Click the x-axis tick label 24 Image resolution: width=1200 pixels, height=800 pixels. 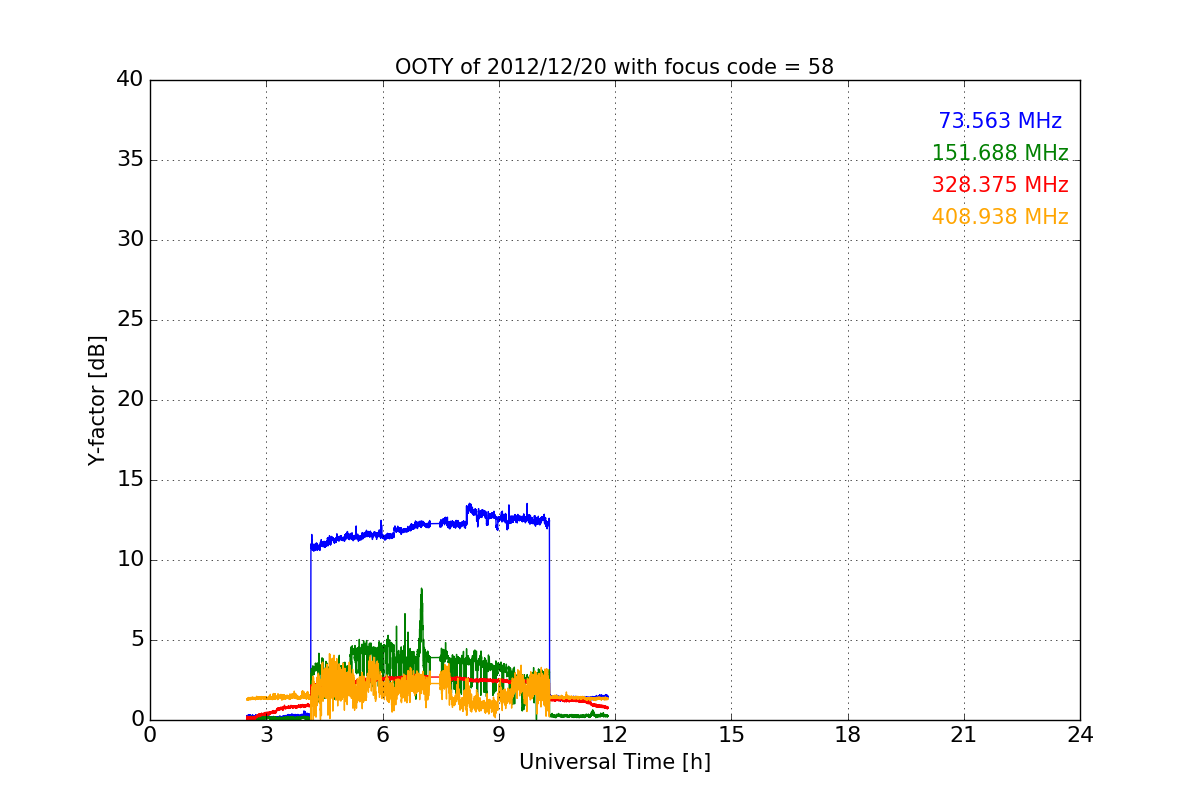coord(1080,735)
